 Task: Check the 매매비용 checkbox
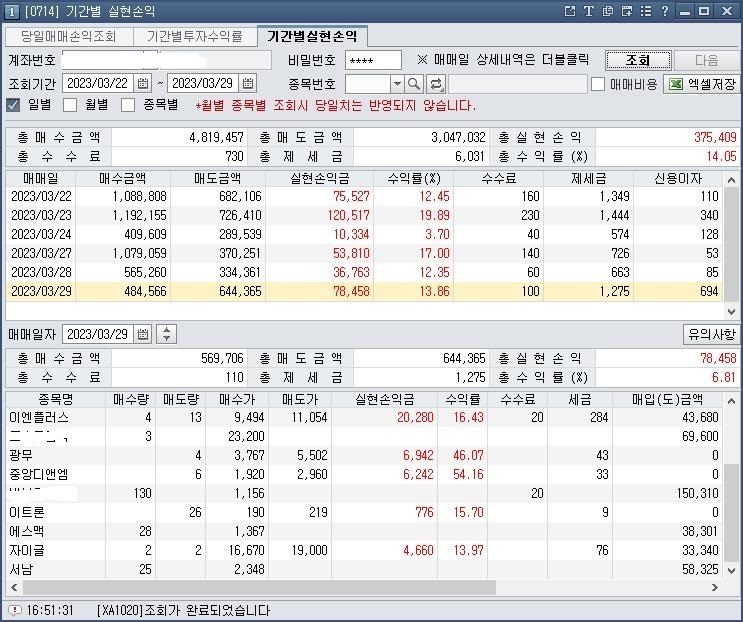pos(598,84)
